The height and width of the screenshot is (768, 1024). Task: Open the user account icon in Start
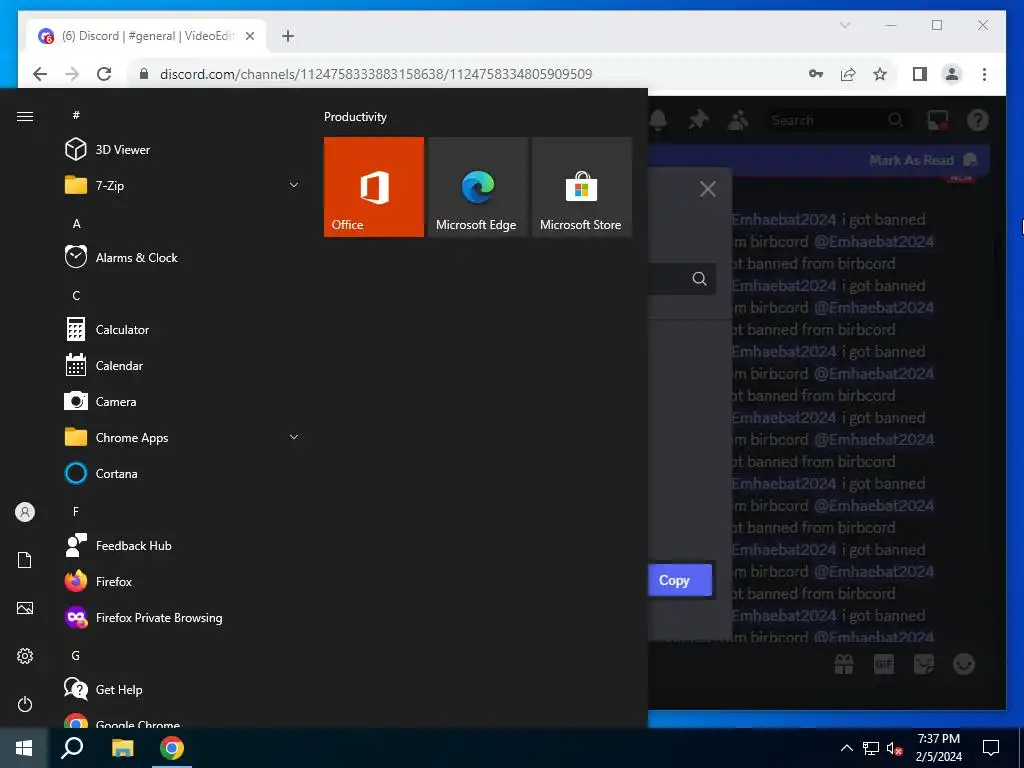[25, 512]
